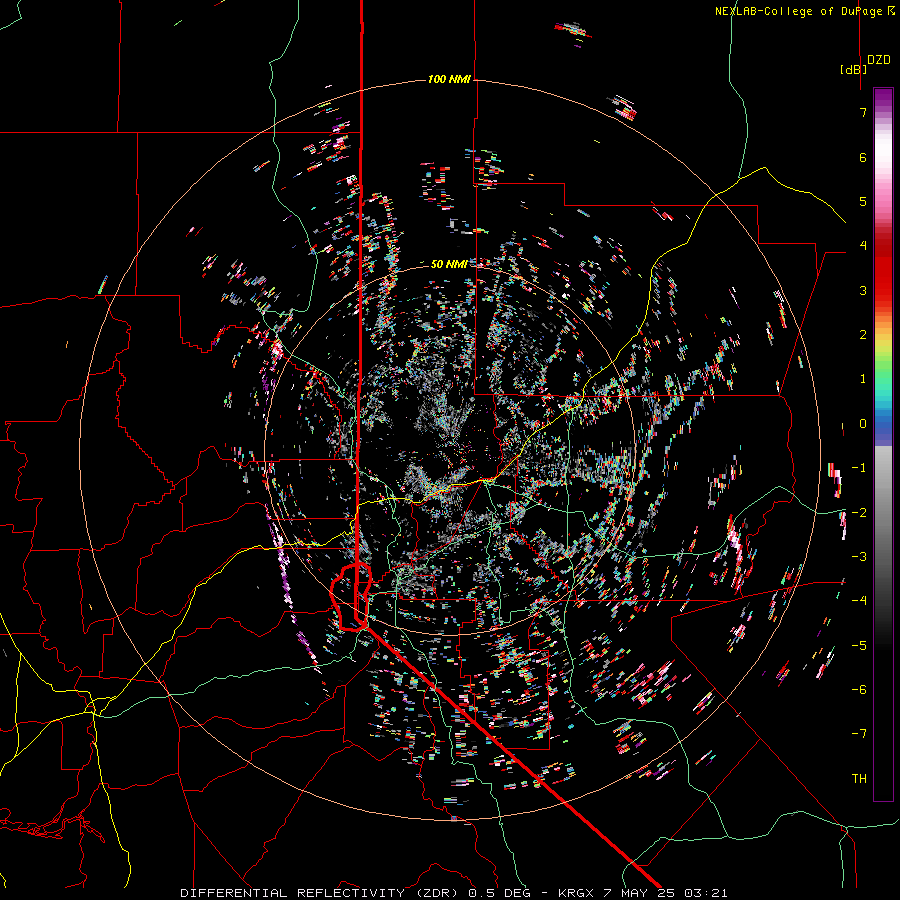Image resolution: width=900 pixels, height=900 pixels.
Task: Click the 100 NMI range ring label
Action: coord(449,79)
